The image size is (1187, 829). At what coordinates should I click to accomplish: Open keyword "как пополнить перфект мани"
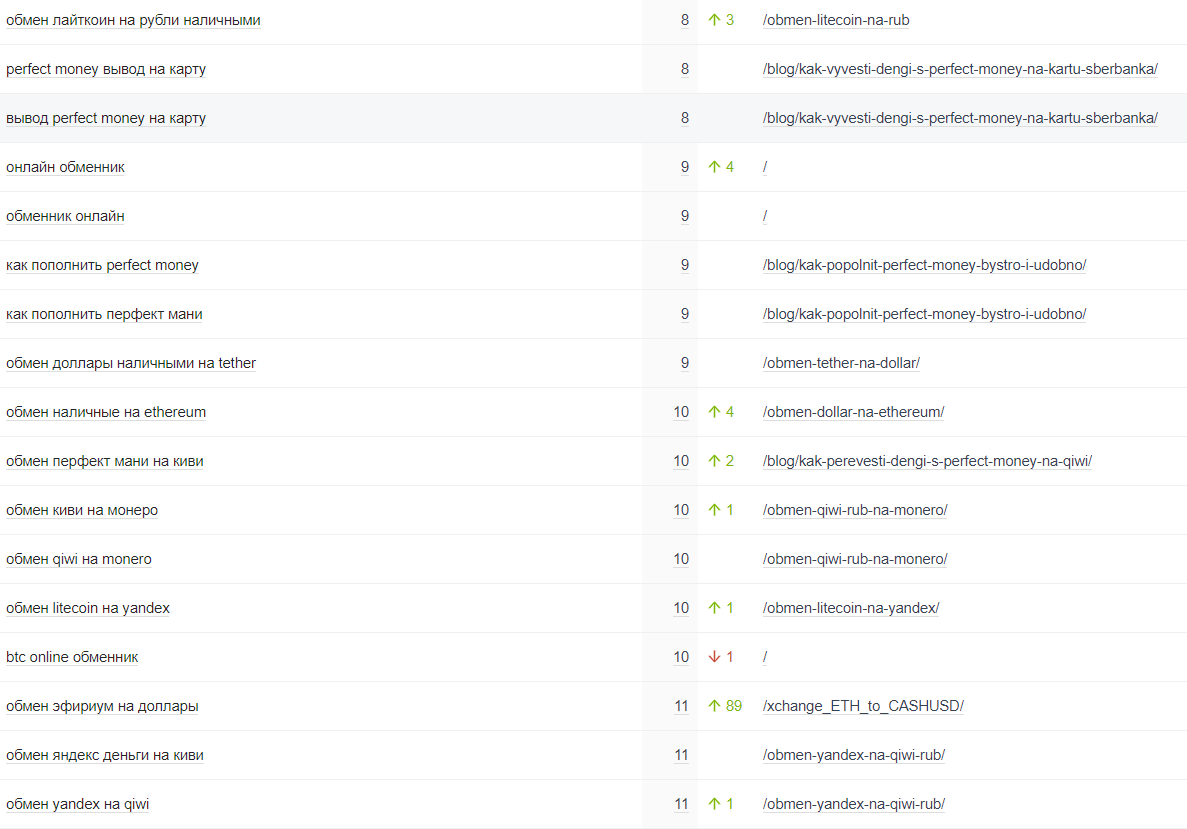click(x=104, y=314)
